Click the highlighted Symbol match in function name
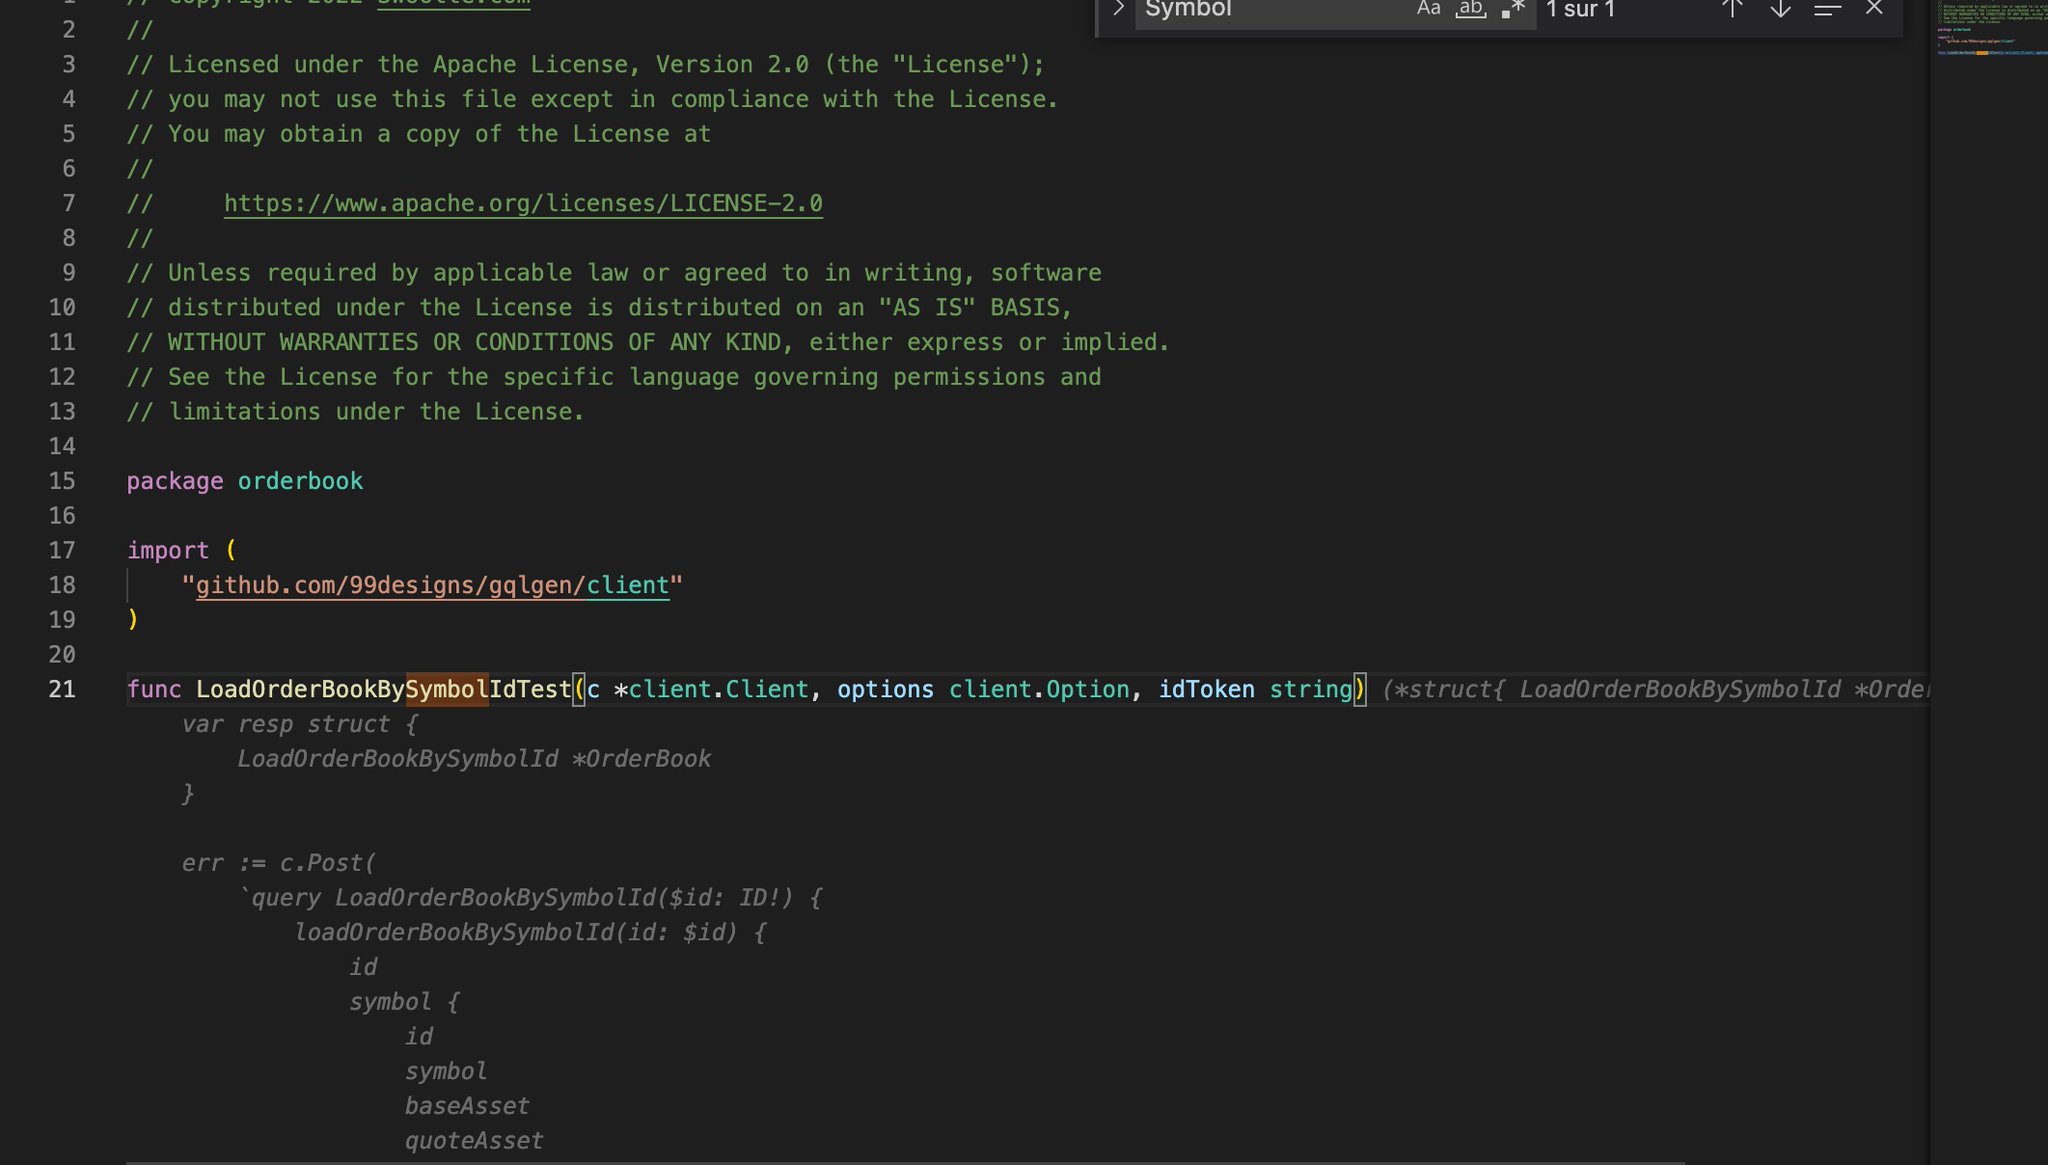Viewport: 2048px width, 1165px height. (x=446, y=690)
